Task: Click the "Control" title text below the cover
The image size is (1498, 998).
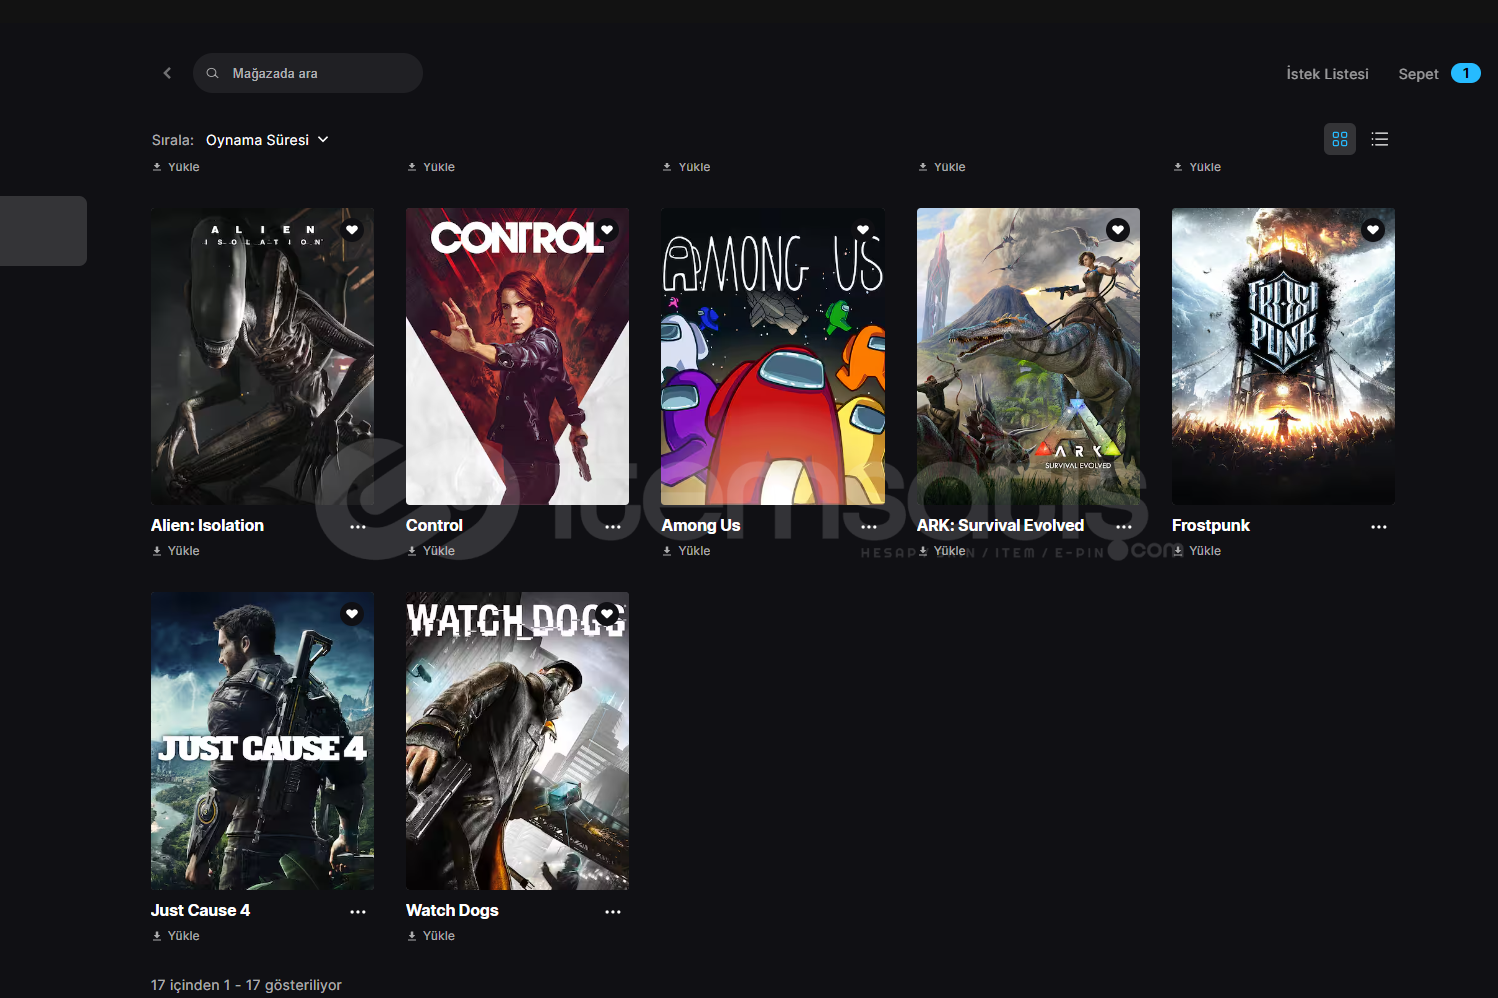Action: [434, 526]
